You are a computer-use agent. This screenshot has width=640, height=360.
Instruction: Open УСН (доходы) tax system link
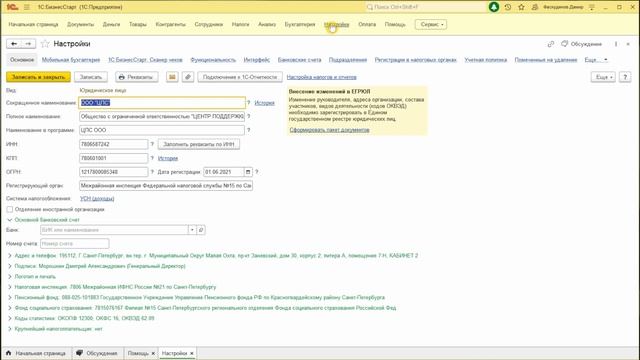[x=97, y=198]
